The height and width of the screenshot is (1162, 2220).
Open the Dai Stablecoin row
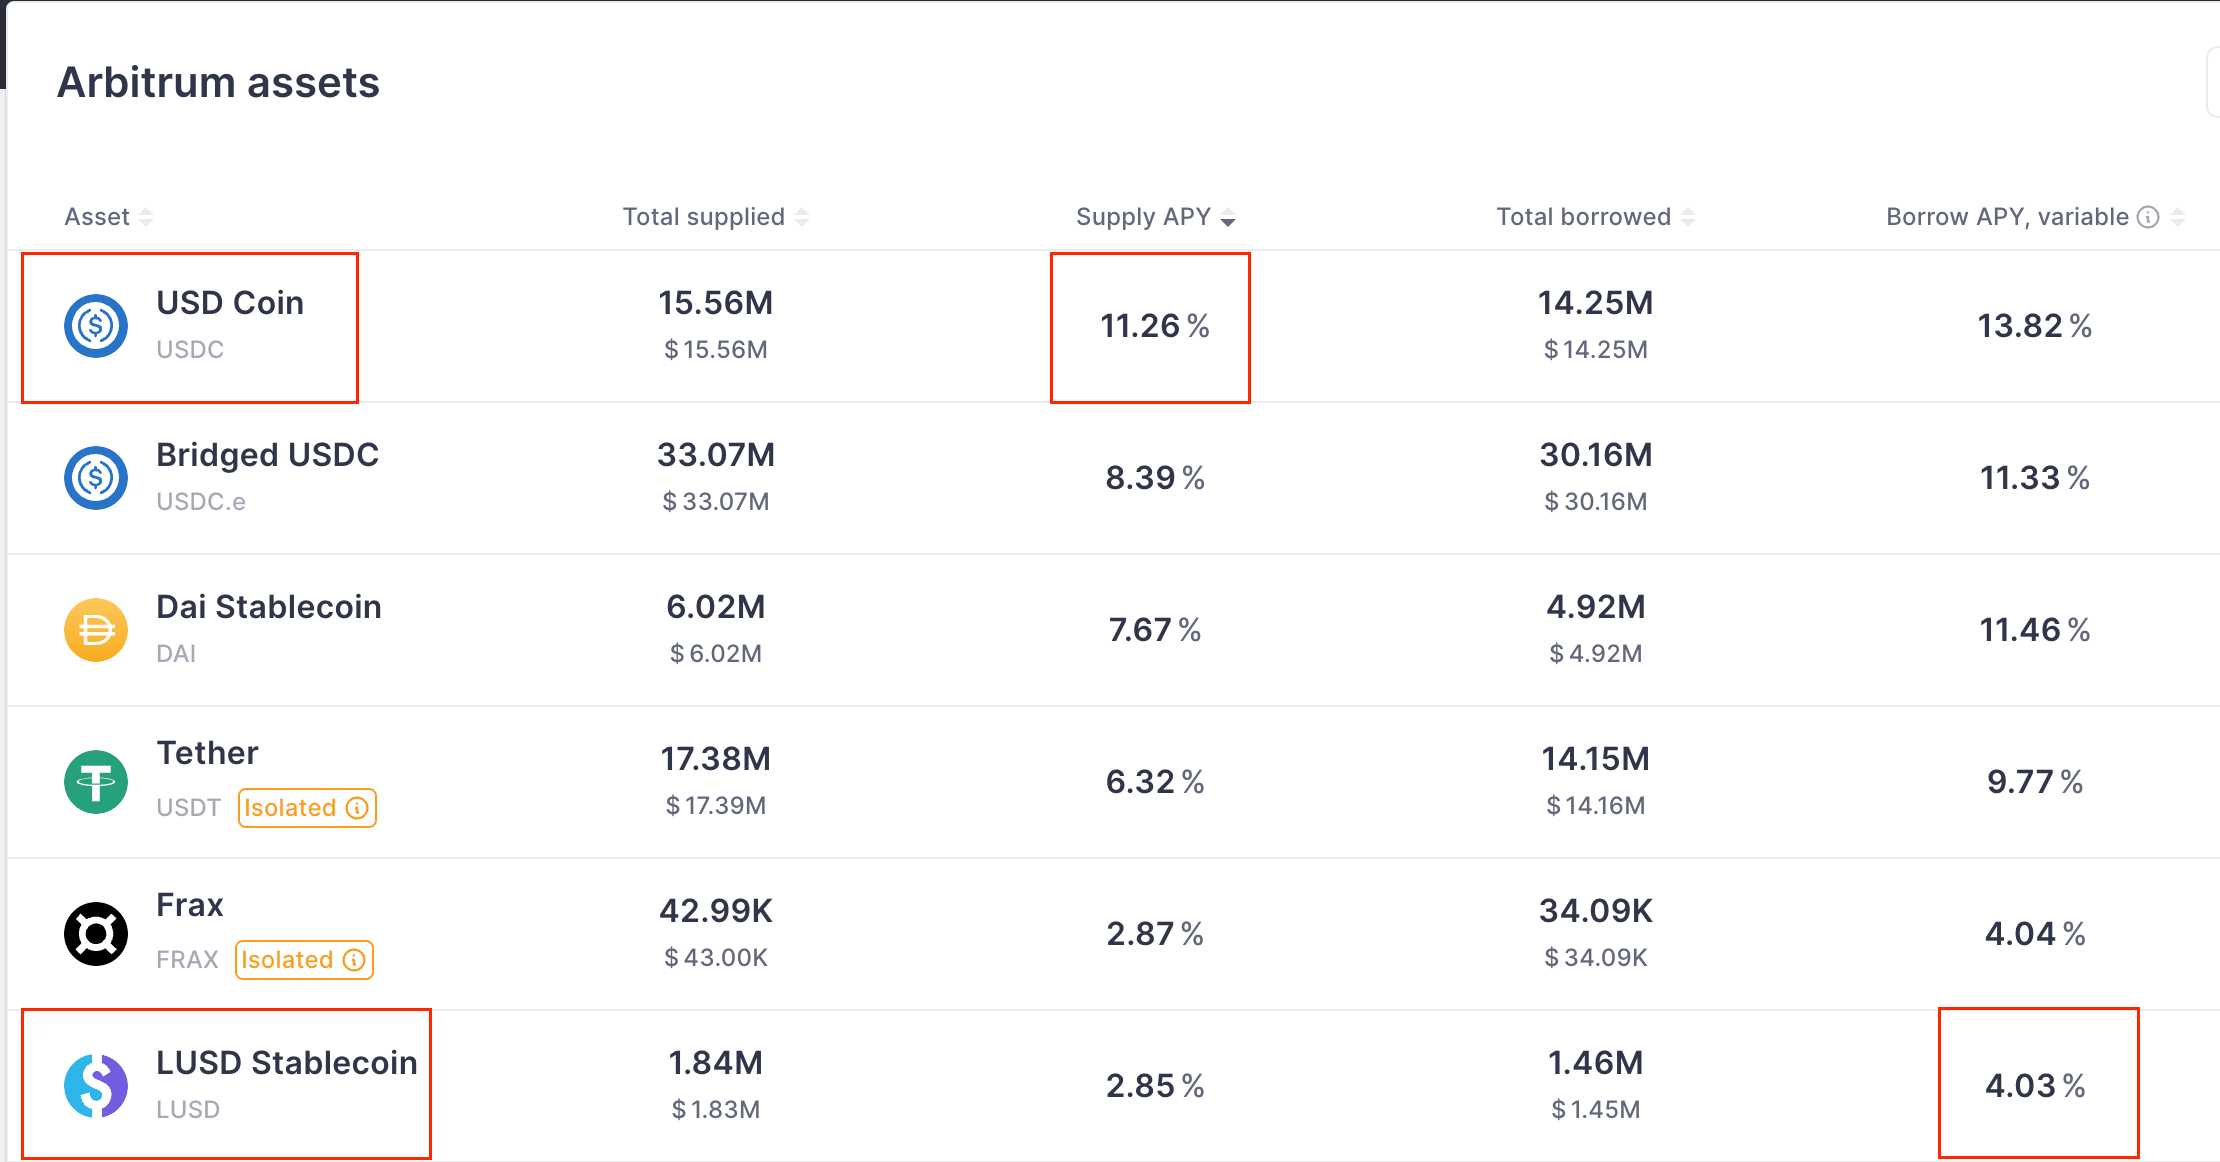(269, 607)
